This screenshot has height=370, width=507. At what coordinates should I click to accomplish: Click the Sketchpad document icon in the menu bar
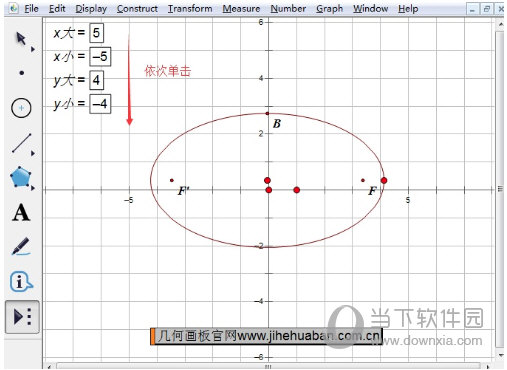coord(13,8)
